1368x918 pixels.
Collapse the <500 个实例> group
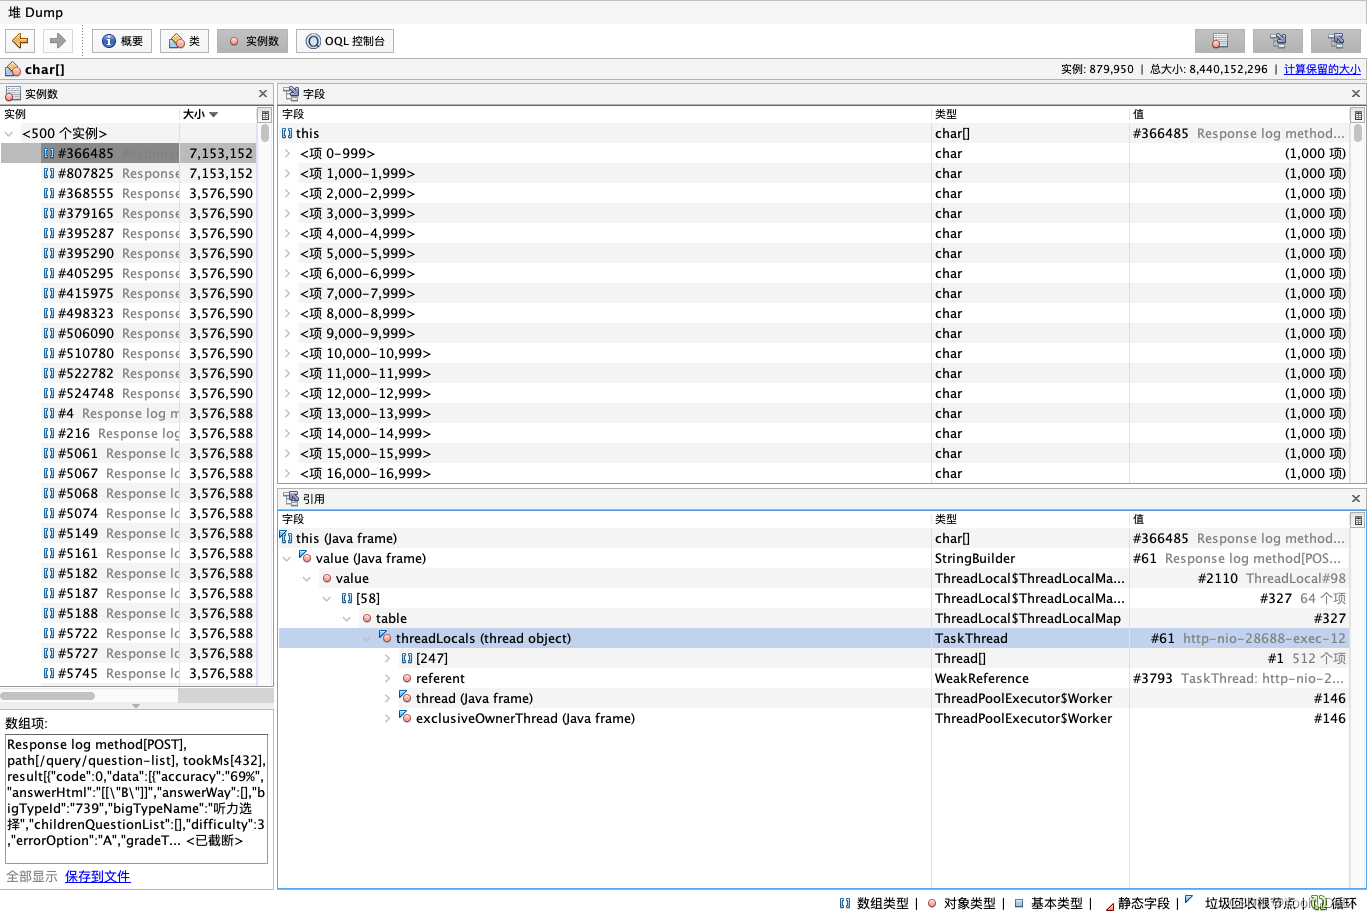[10, 133]
